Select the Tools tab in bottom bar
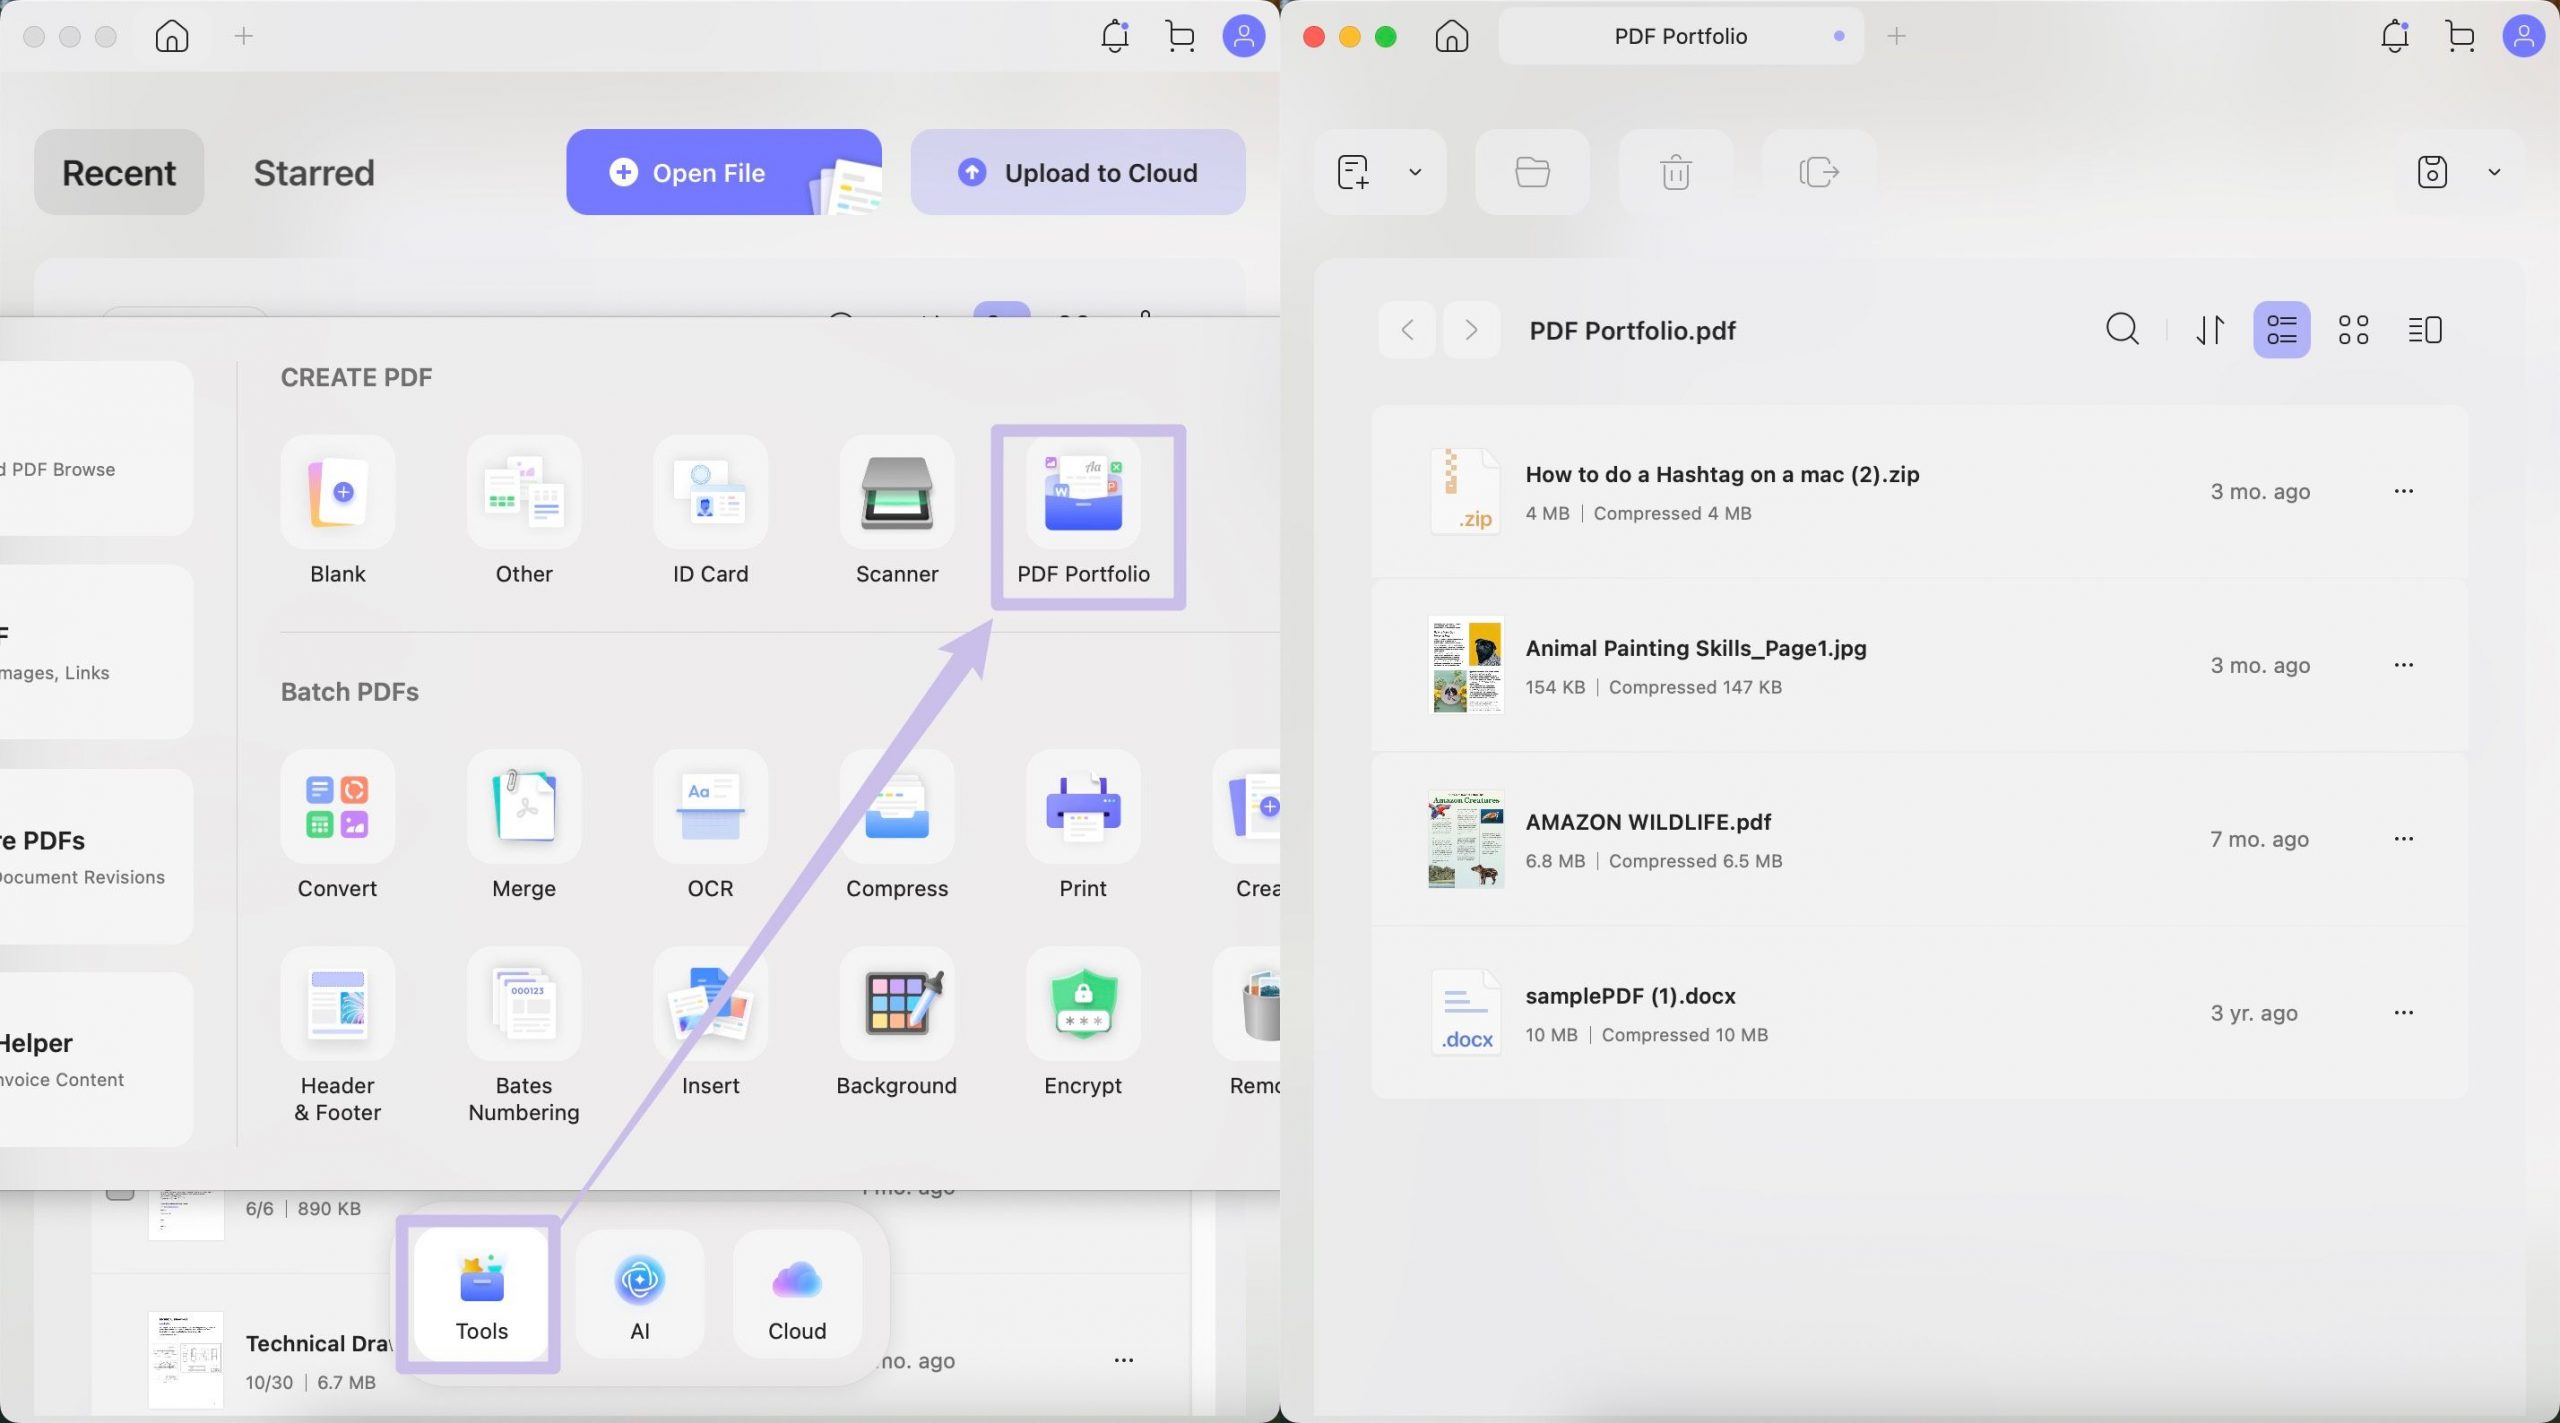The height and width of the screenshot is (1423, 2560). pyautogui.click(x=481, y=1296)
